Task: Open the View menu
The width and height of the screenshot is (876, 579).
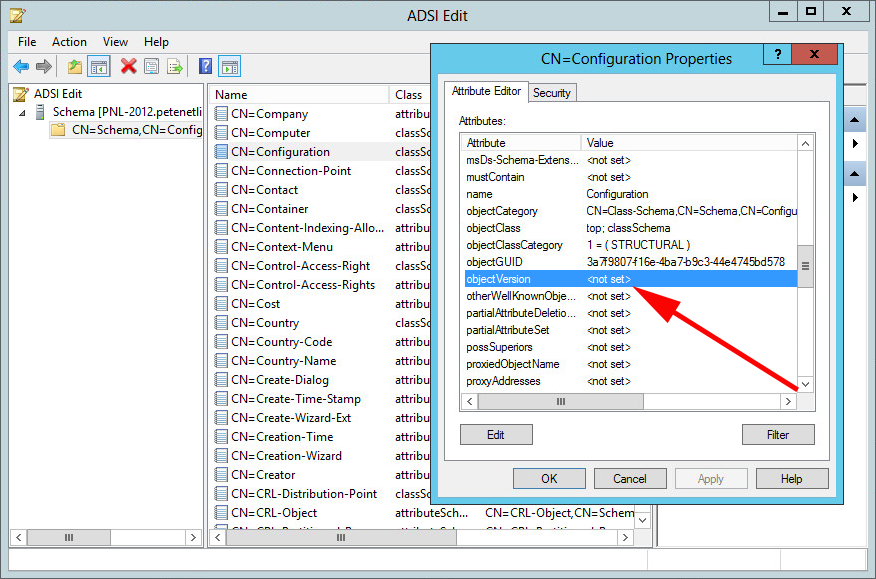Action: click(x=114, y=42)
